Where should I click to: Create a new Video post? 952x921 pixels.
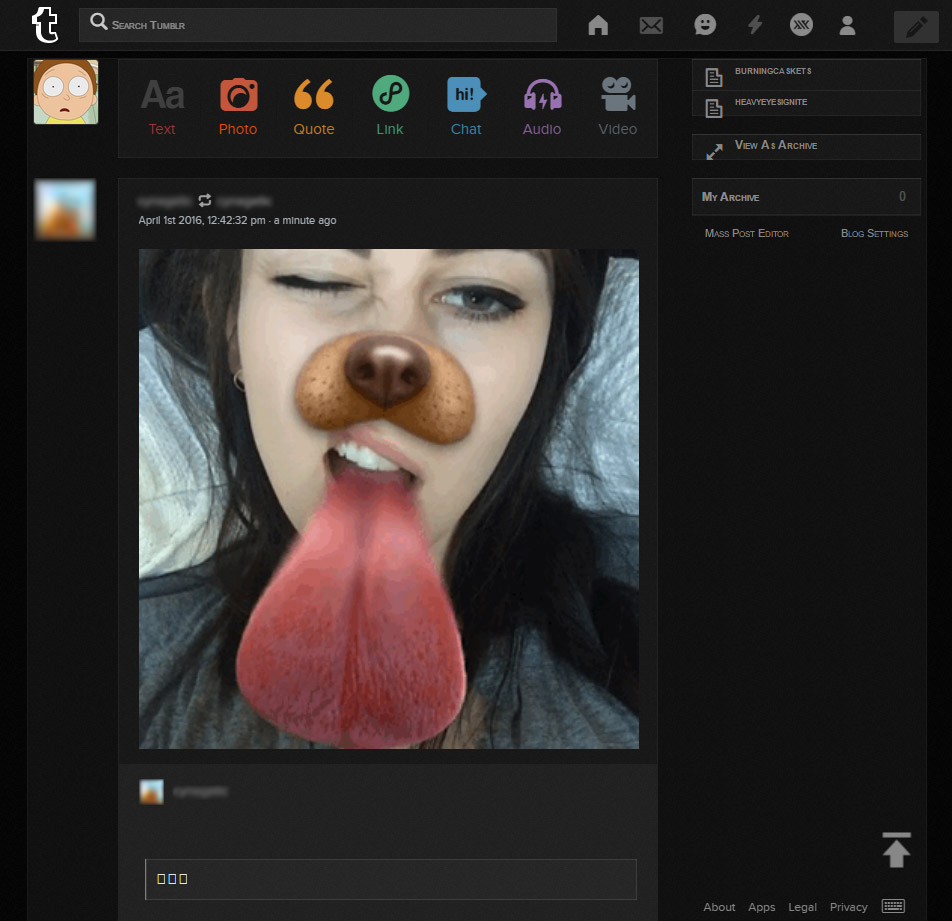tap(618, 107)
